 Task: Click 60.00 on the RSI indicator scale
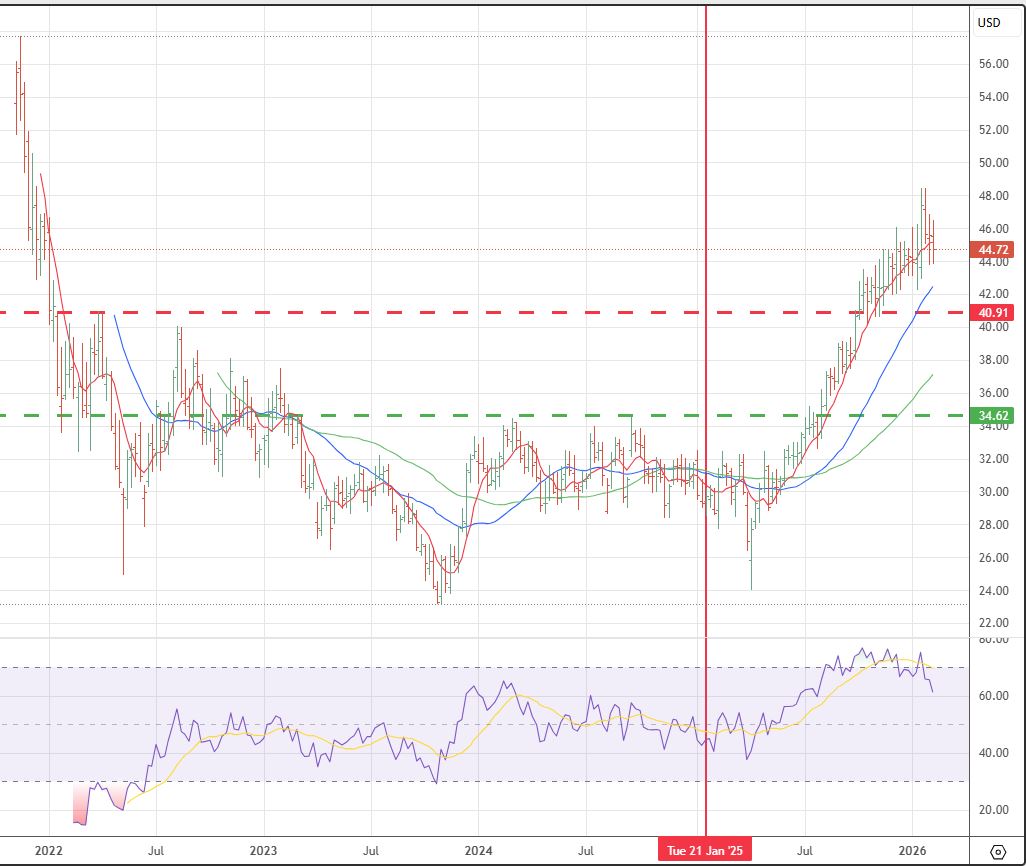click(993, 696)
